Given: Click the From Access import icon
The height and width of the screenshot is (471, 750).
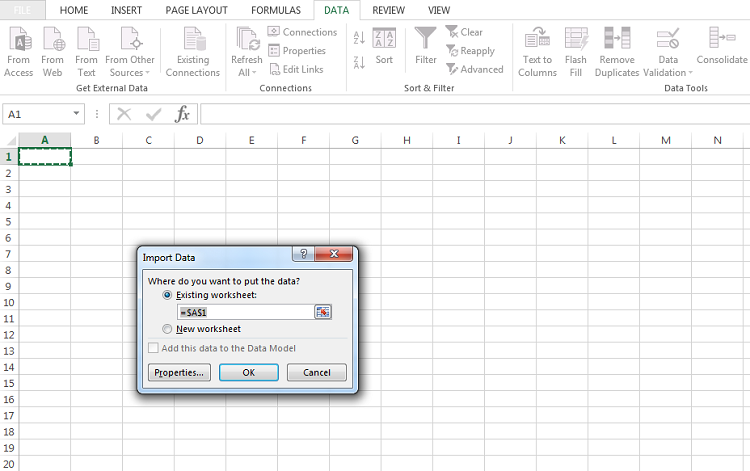Looking at the screenshot, I should point(18,40).
